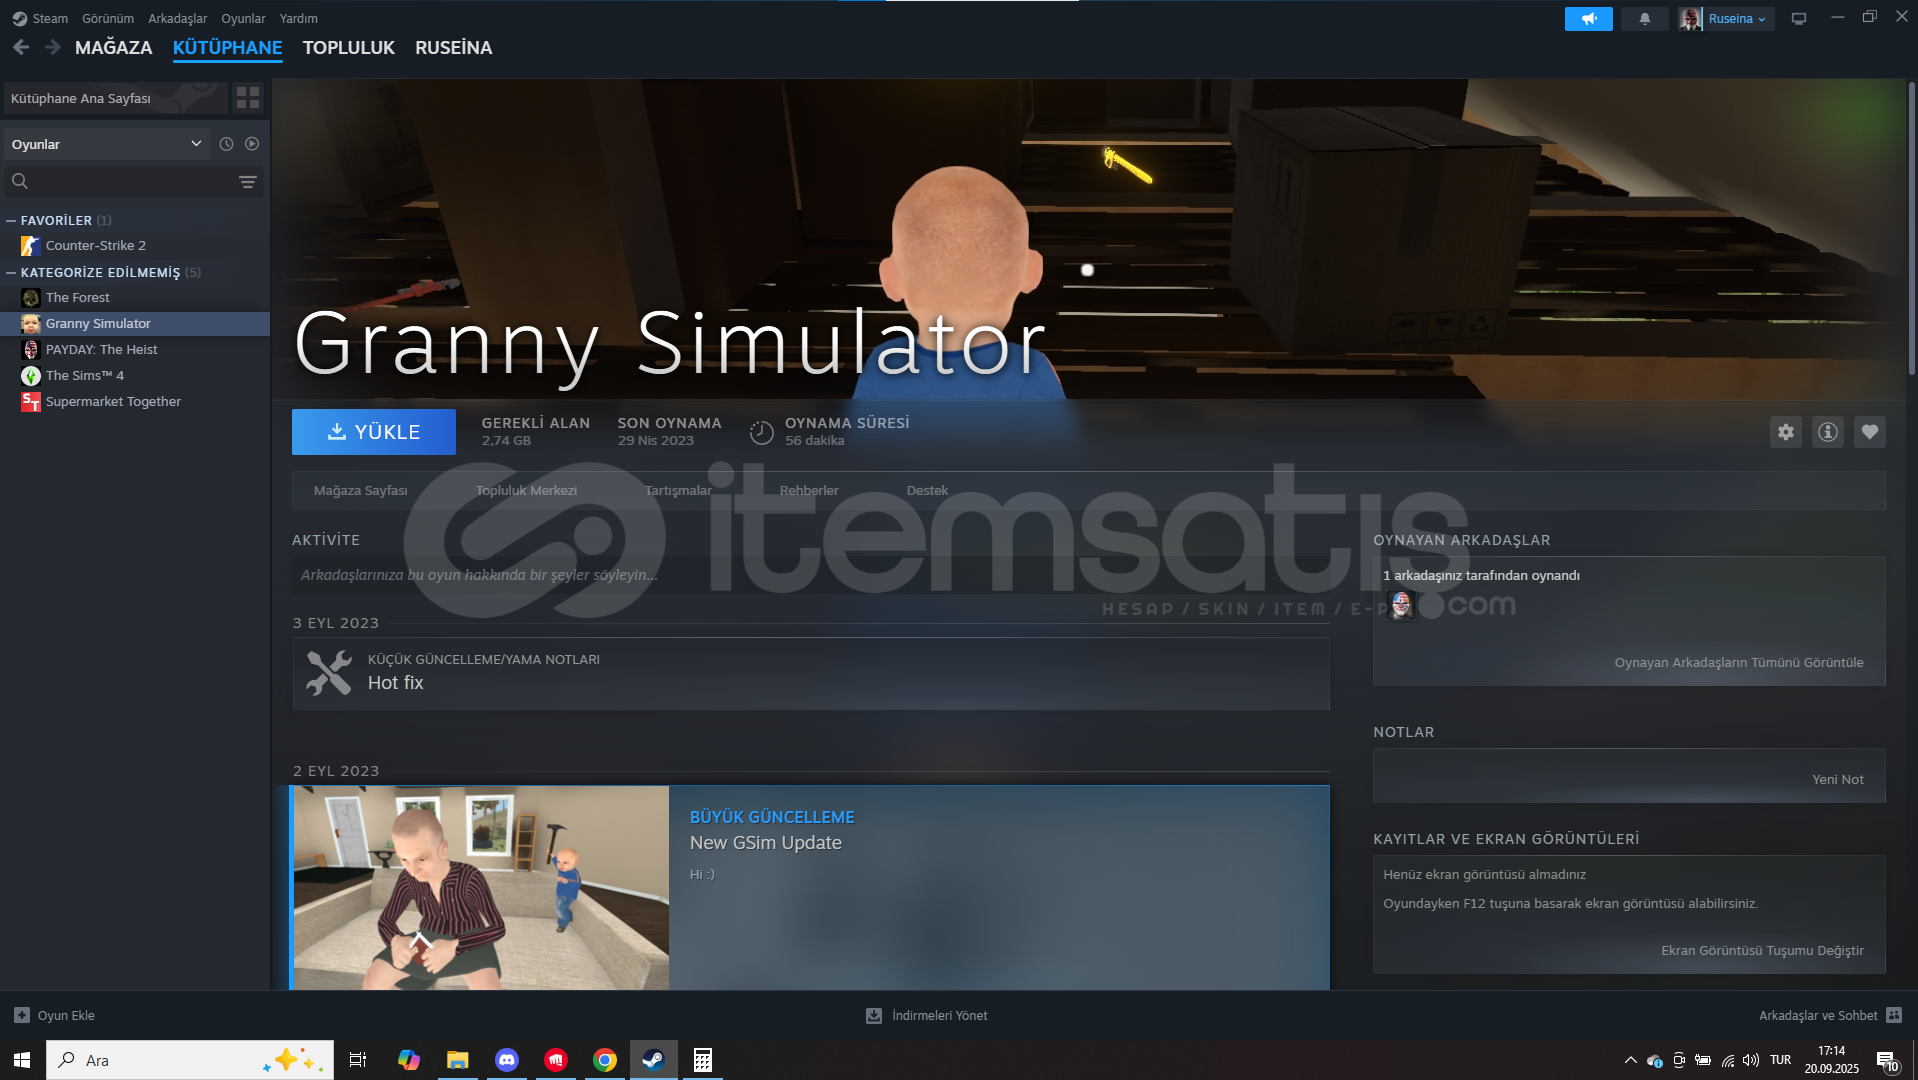
Task: Open Discord from the taskbar
Action: pos(507,1060)
